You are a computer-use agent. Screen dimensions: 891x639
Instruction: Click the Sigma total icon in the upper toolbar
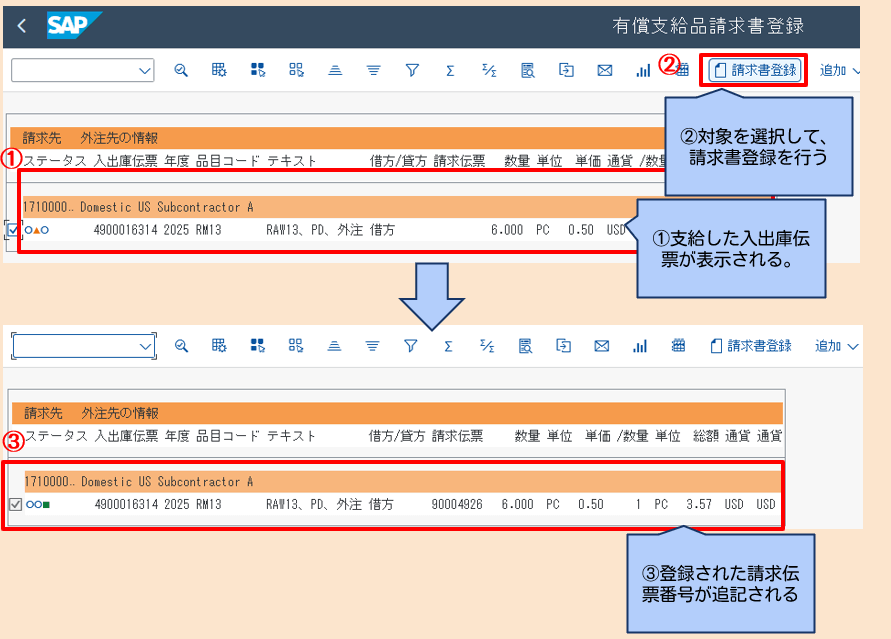point(450,70)
